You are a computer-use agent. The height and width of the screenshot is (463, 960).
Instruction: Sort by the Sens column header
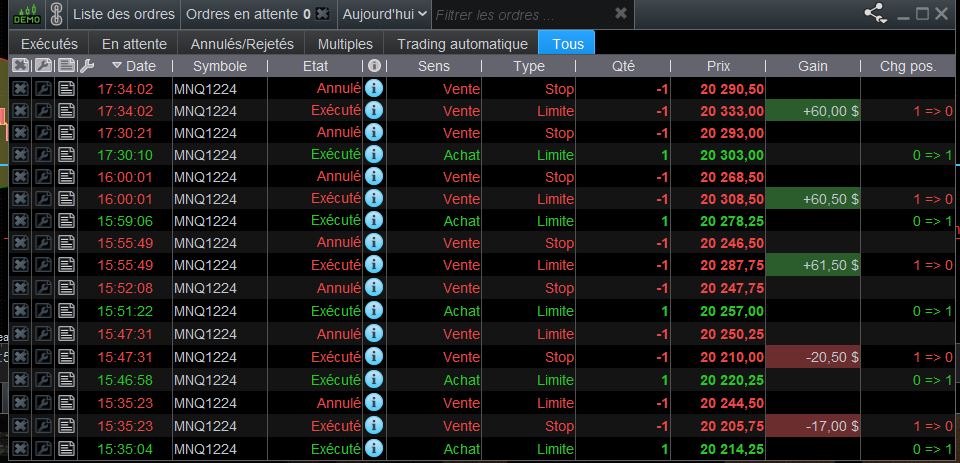coord(434,66)
